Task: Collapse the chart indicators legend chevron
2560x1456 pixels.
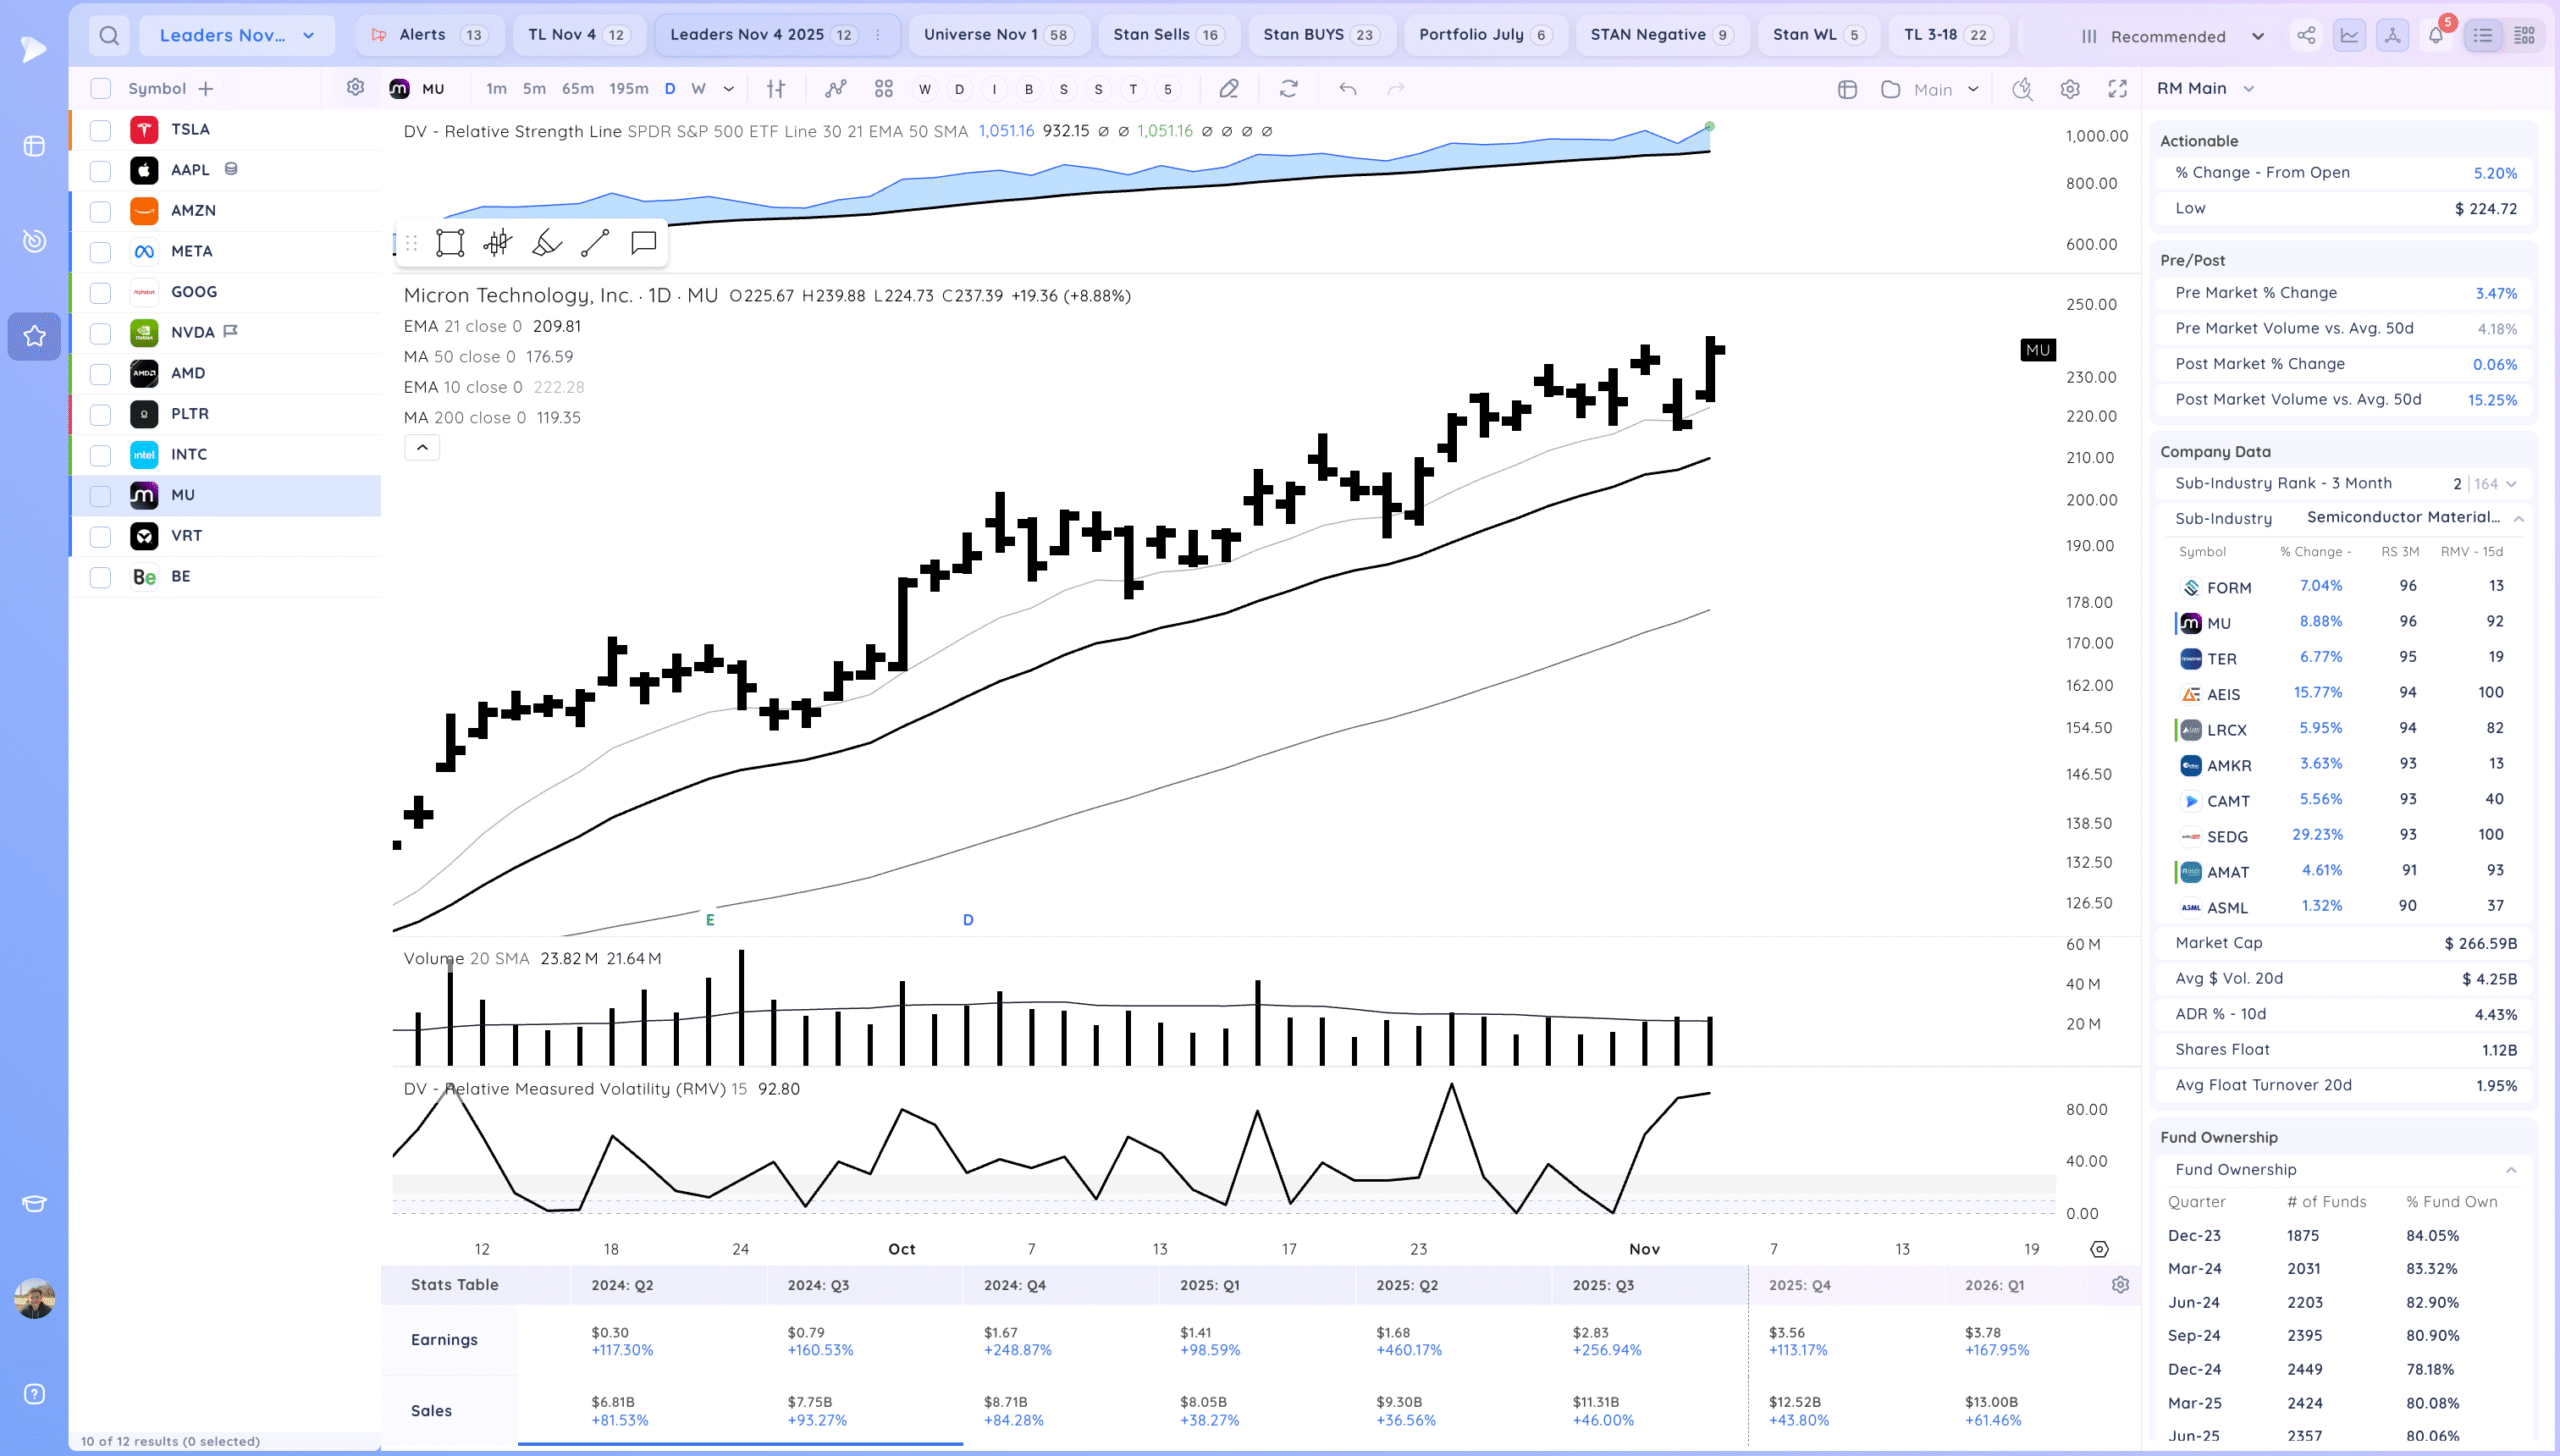Action: tap(422, 448)
